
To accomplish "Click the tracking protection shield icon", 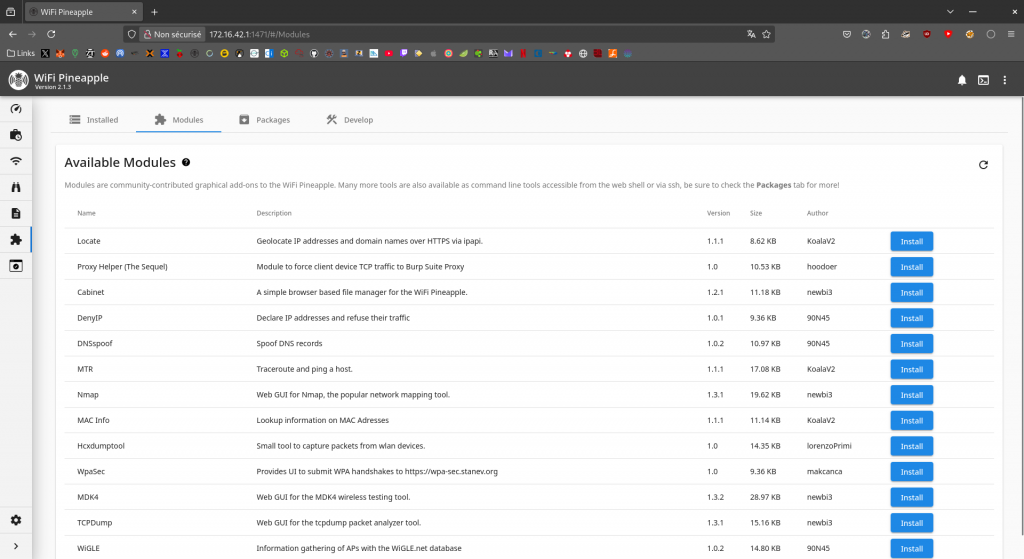I will (x=131, y=34).
